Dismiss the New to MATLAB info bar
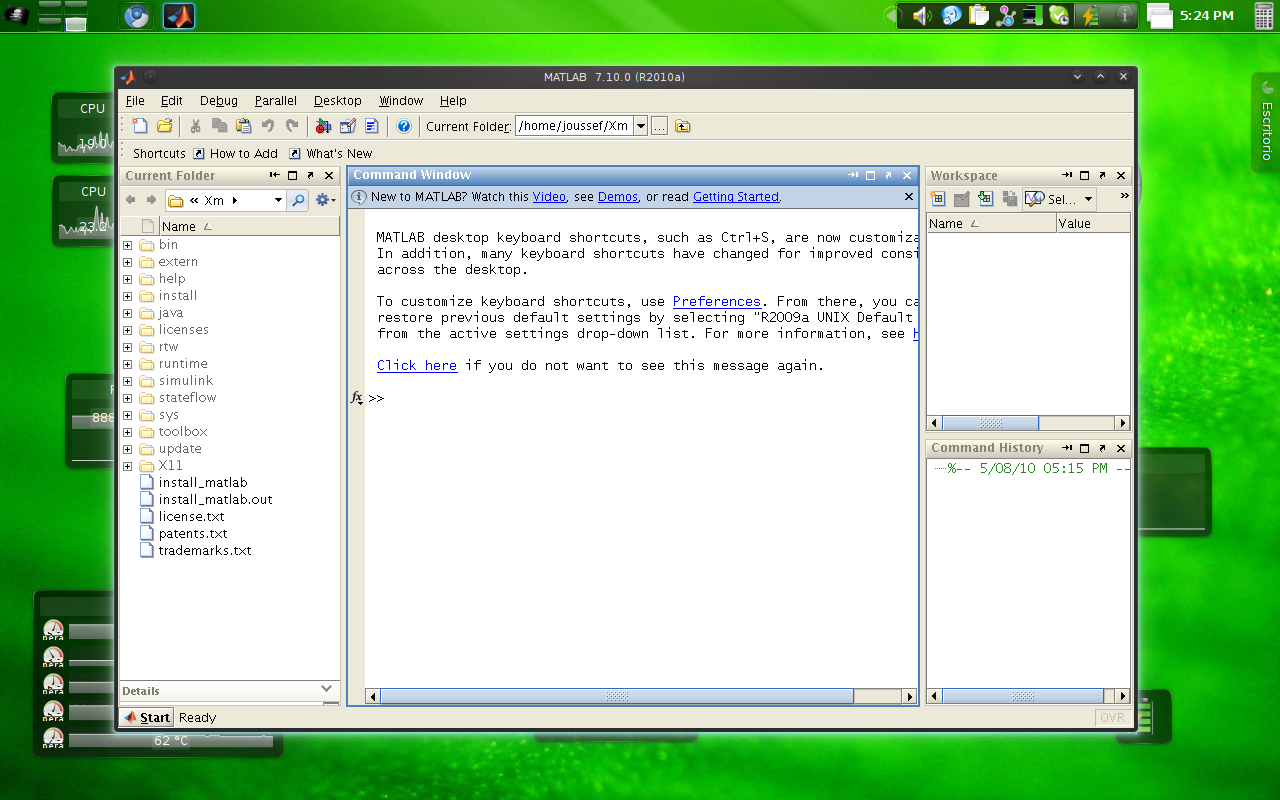The image size is (1280, 800). tap(909, 197)
